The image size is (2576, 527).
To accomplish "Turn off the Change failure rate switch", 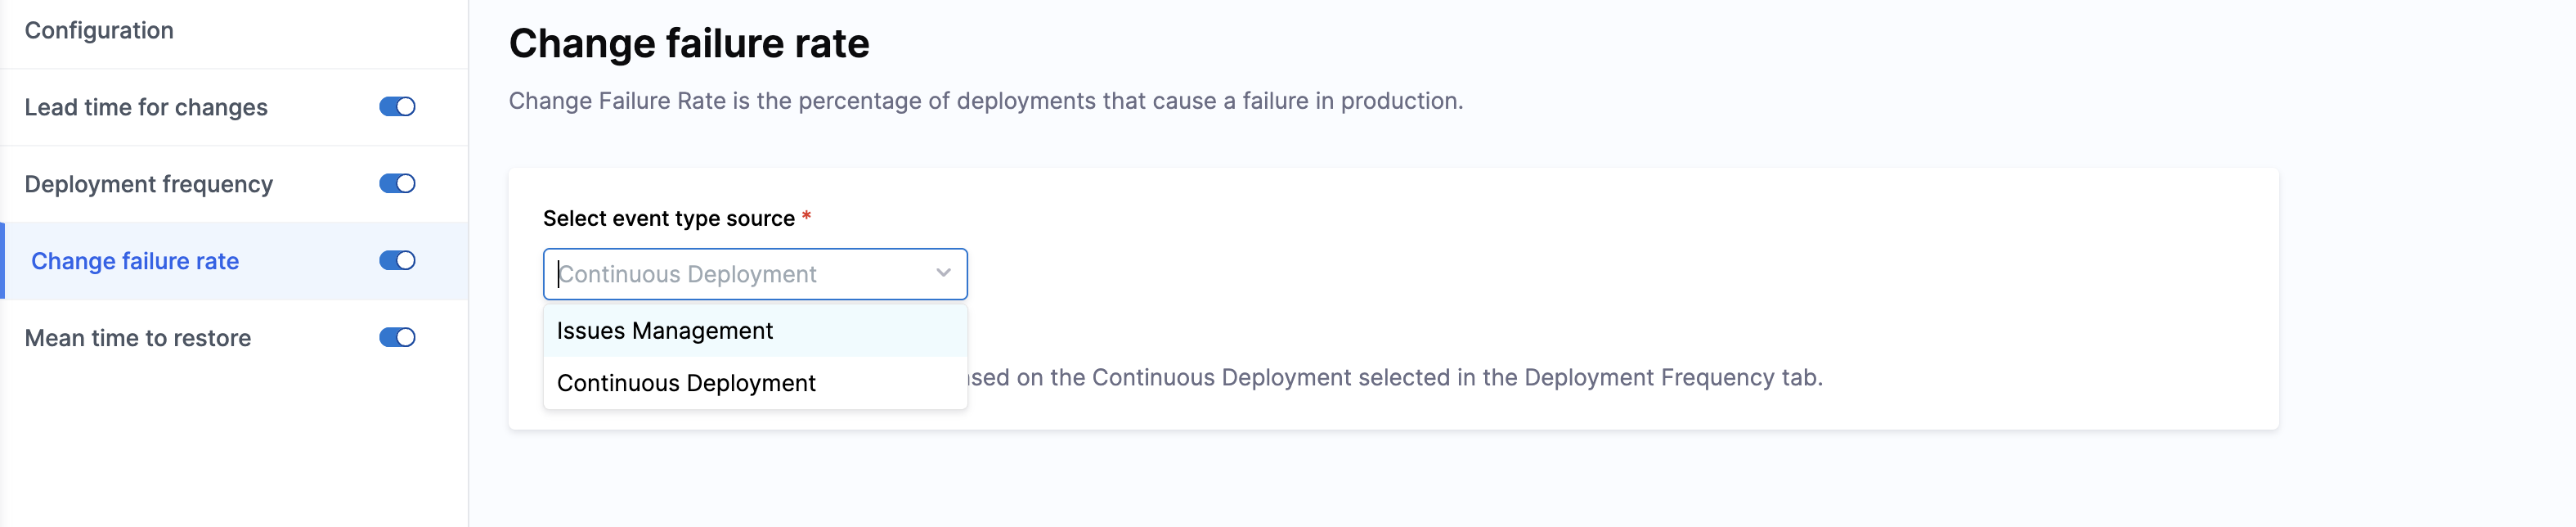I will [397, 261].
